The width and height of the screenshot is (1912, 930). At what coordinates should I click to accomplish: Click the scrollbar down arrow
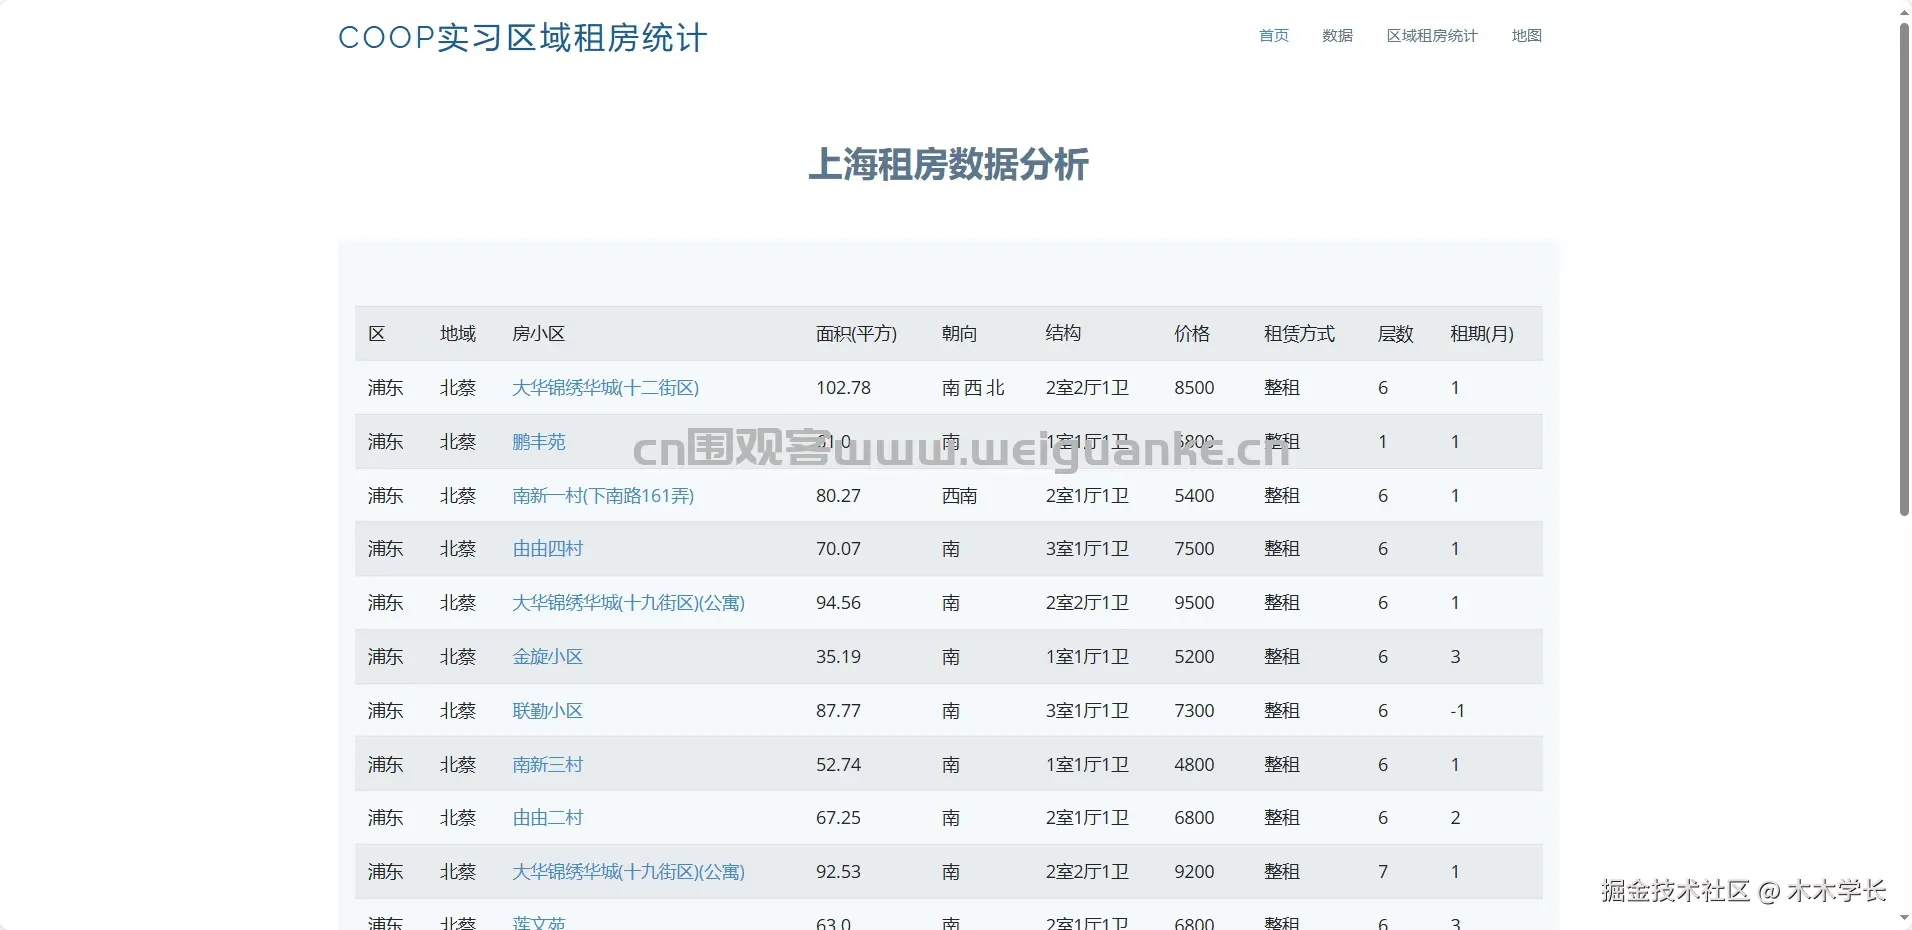[x=1904, y=918]
